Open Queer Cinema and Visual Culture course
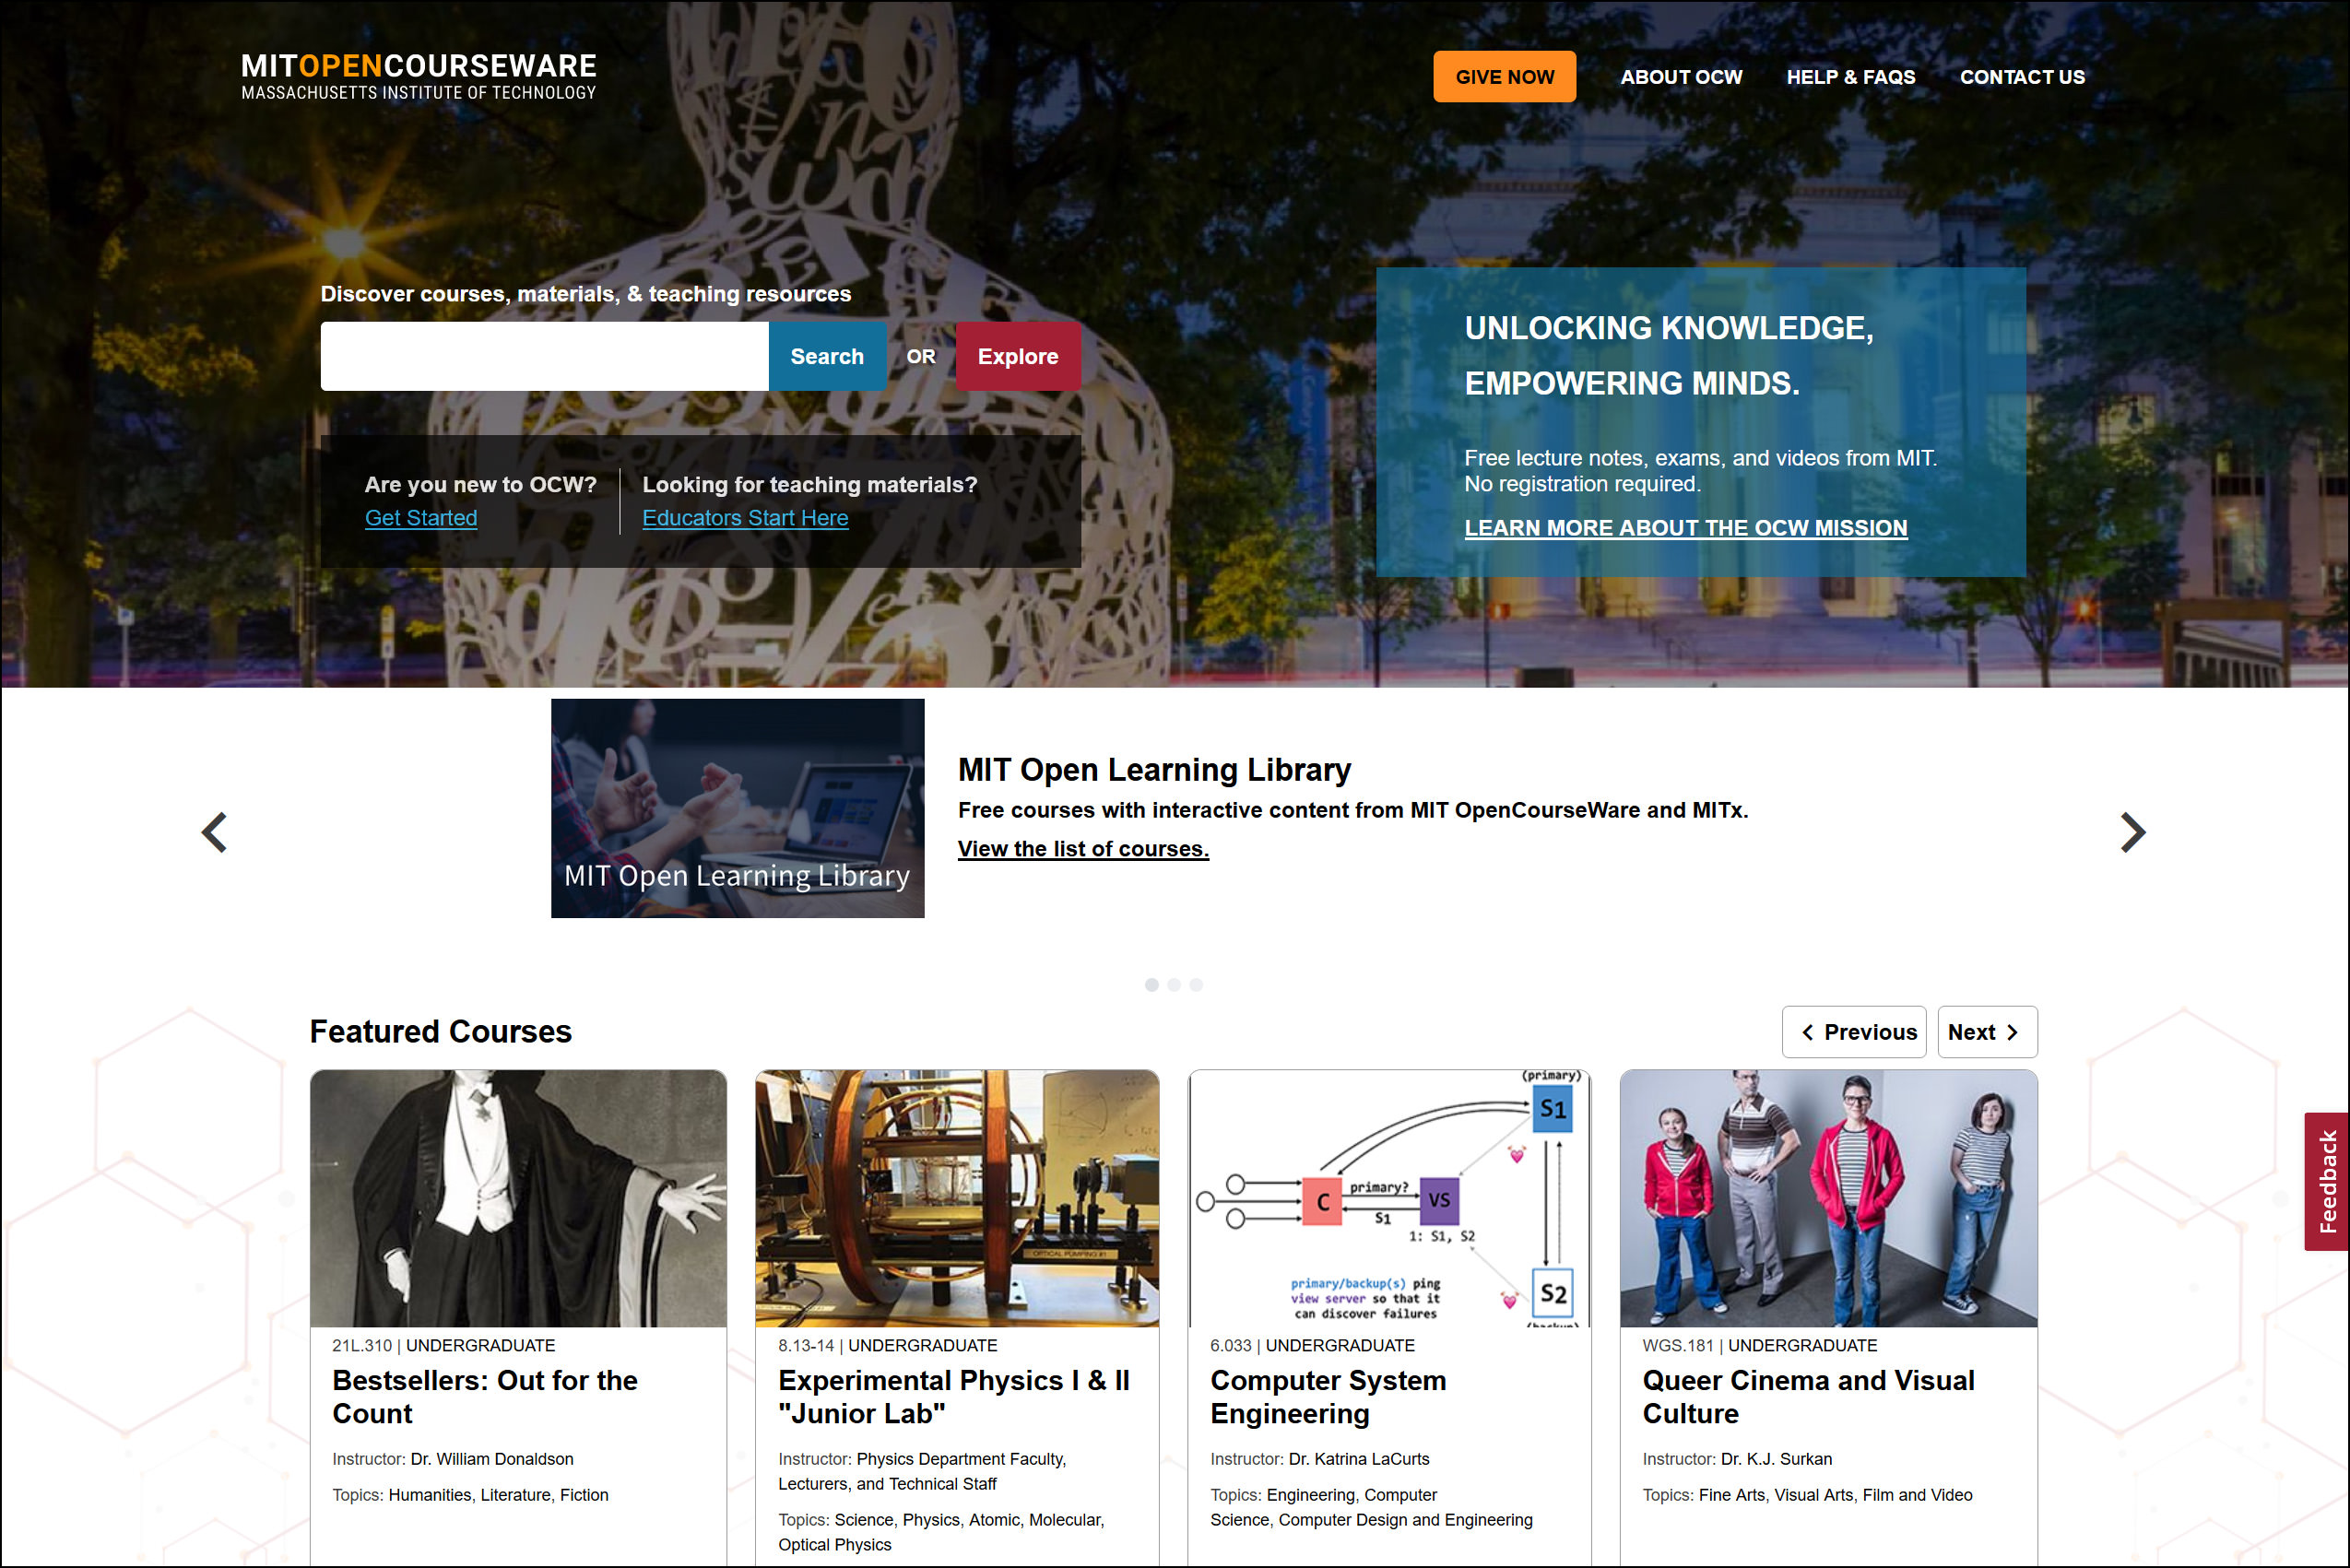Screen dimensions: 2350x1568 (1807, 1396)
